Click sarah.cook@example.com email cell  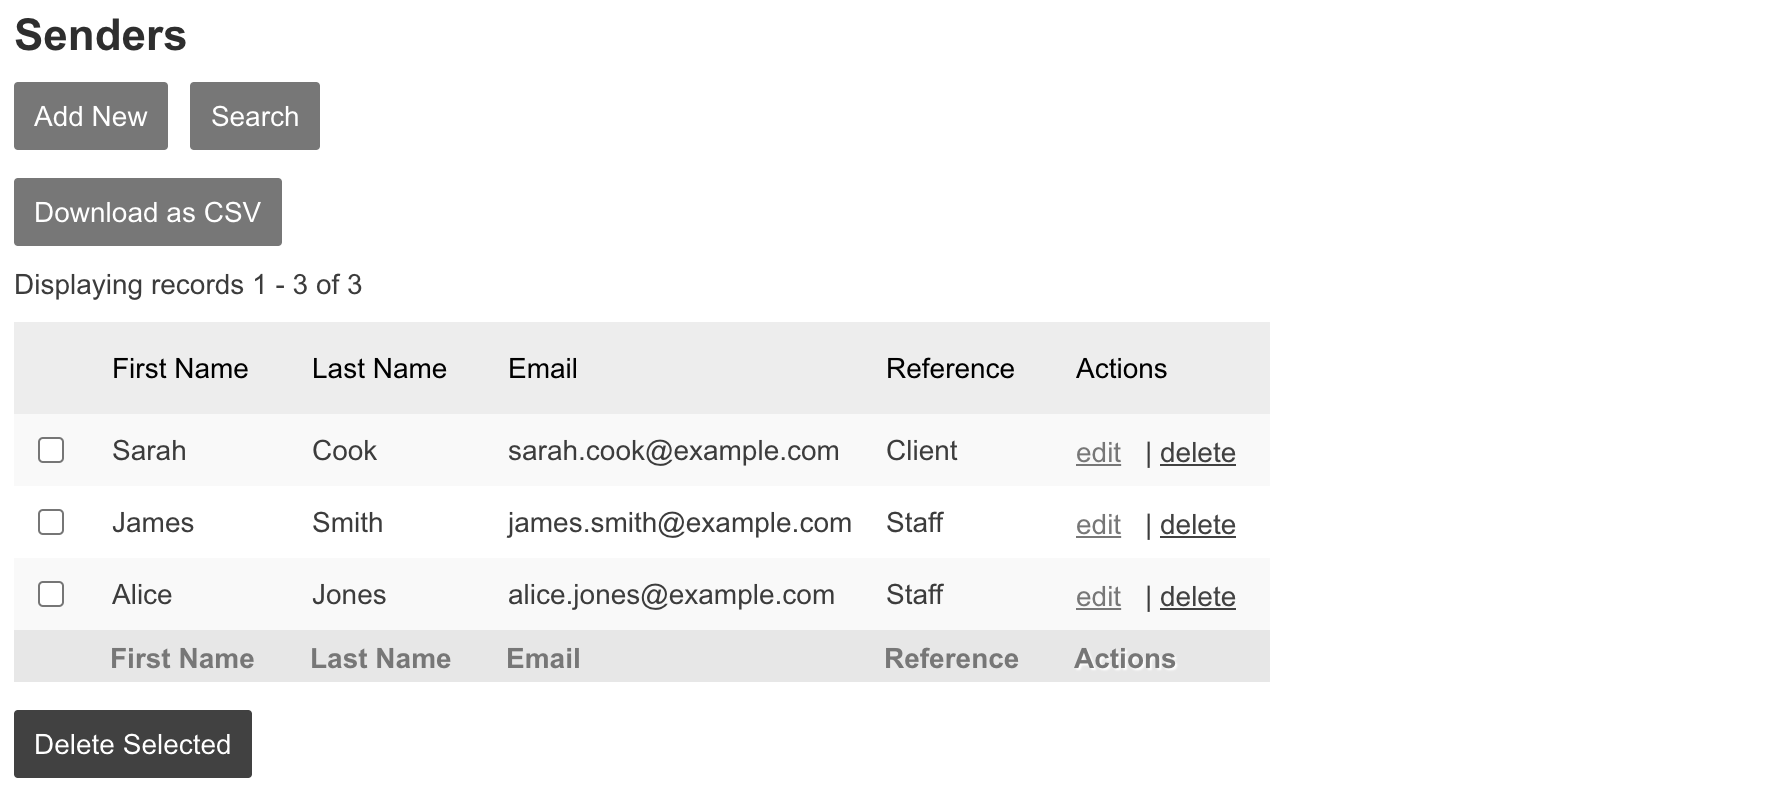[673, 451]
